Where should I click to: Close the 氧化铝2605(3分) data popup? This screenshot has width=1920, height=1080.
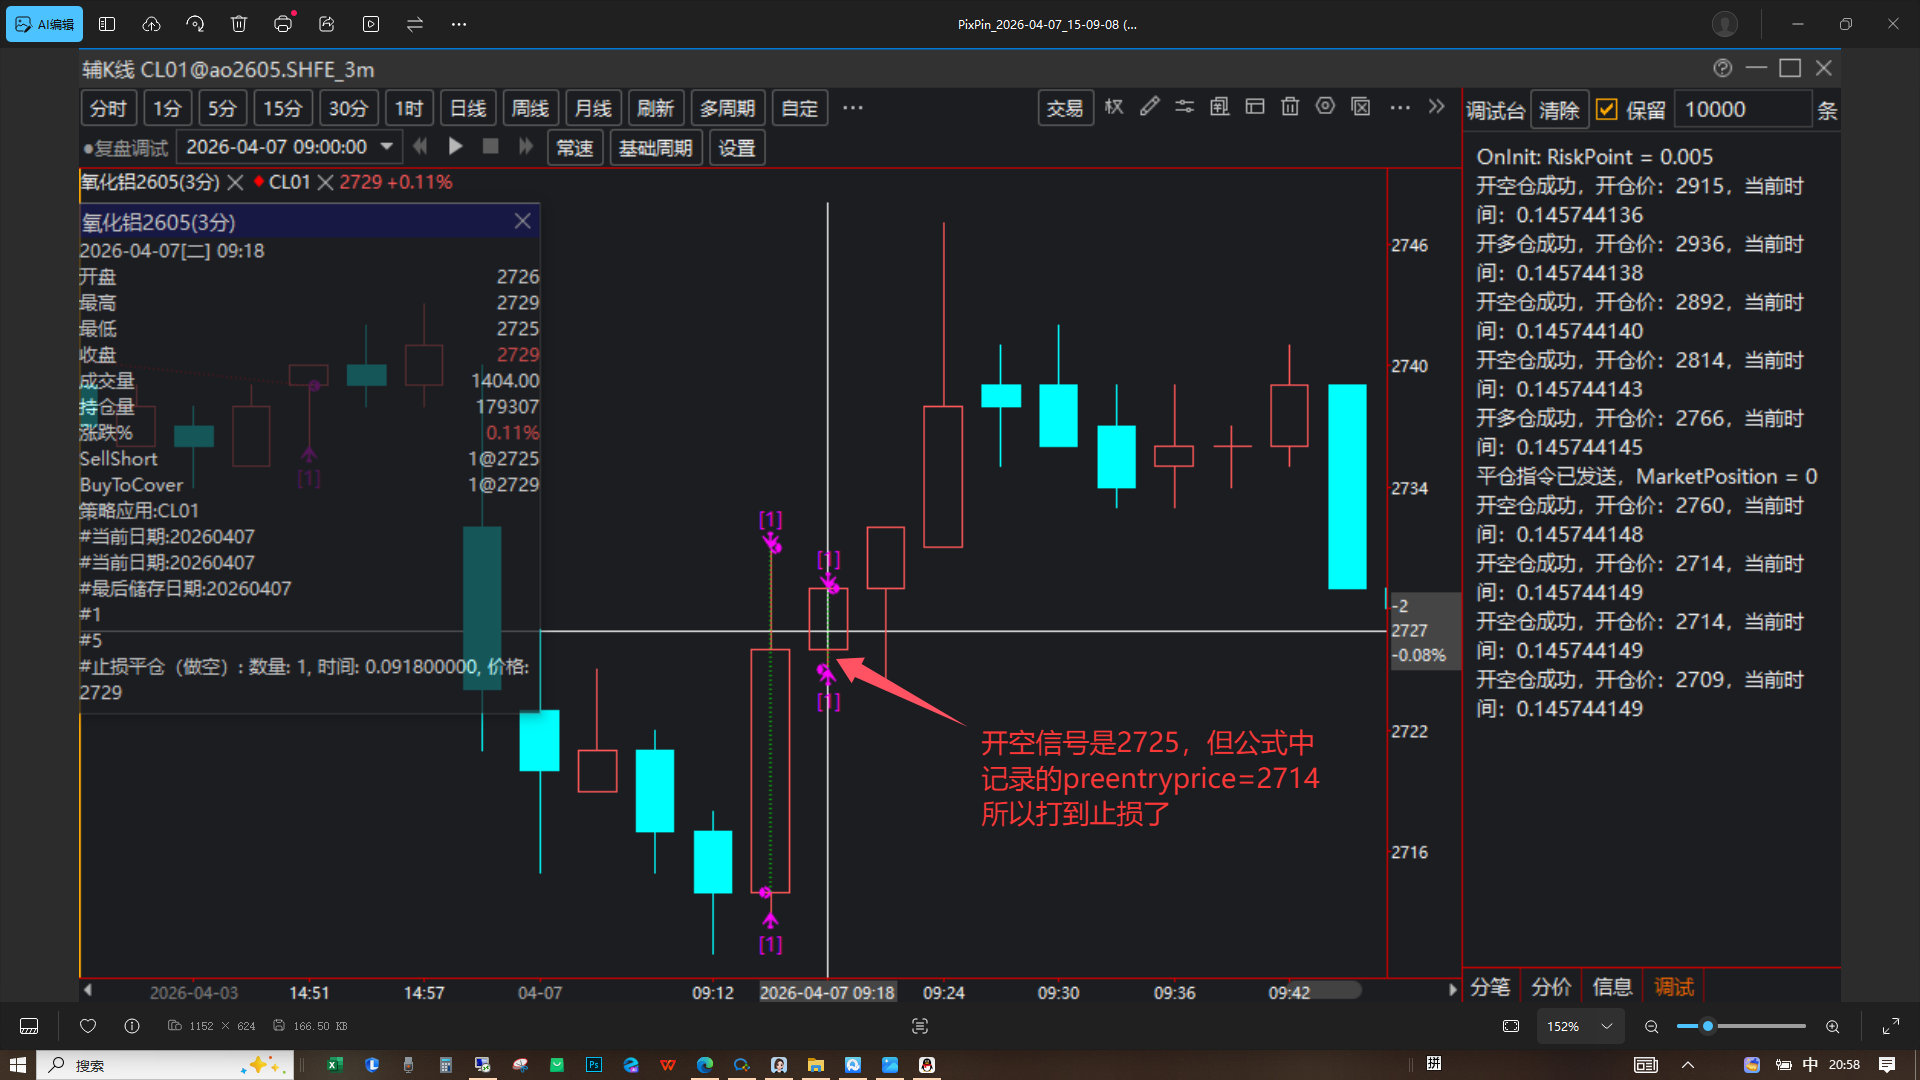[x=522, y=221]
